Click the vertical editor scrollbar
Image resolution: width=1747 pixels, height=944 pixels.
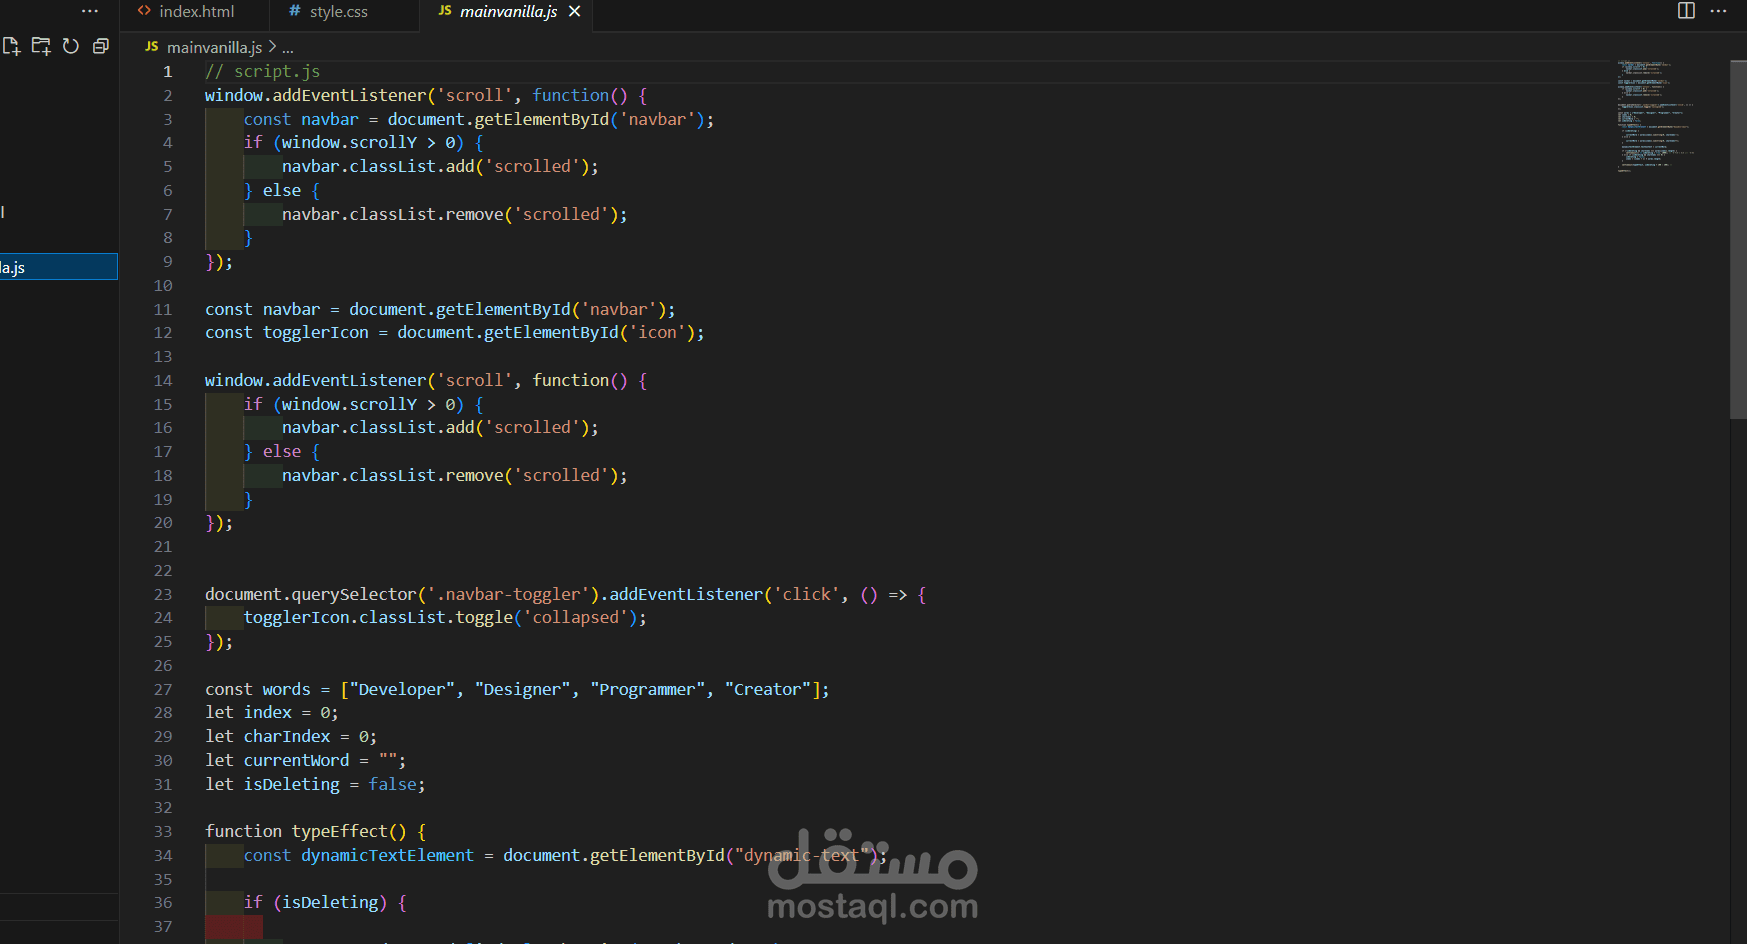pos(1738,239)
